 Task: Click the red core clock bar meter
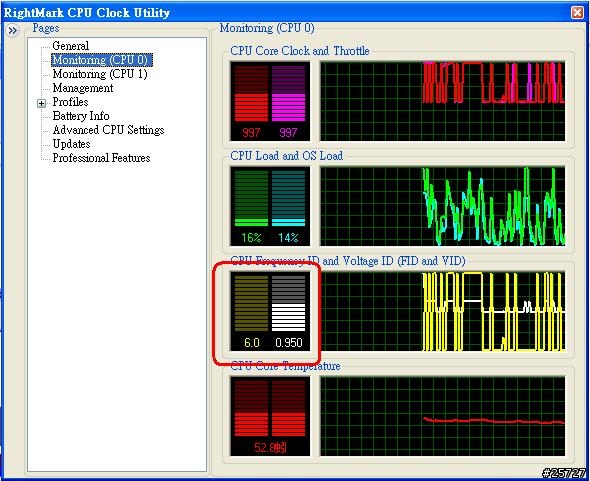251,94
